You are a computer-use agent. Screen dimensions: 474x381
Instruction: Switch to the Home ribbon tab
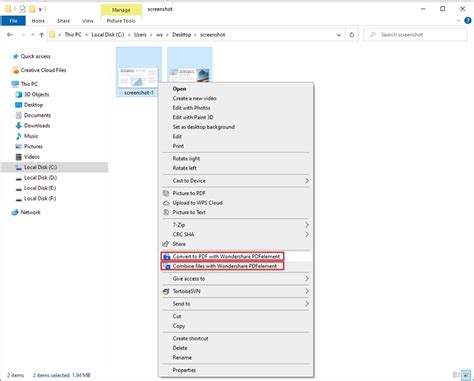(x=38, y=21)
